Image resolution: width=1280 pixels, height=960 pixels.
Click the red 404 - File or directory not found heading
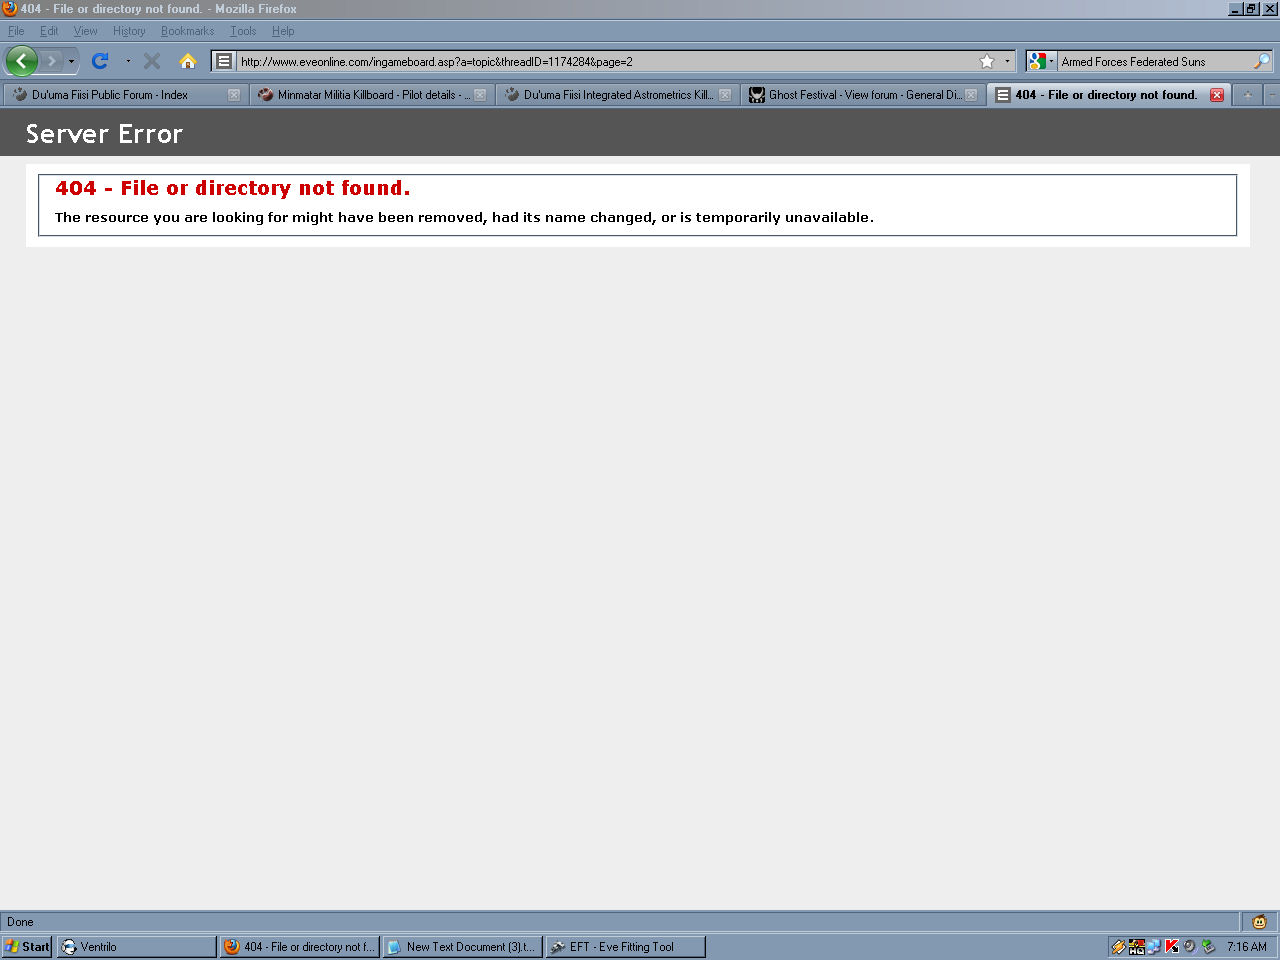click(x=232, y=188)
